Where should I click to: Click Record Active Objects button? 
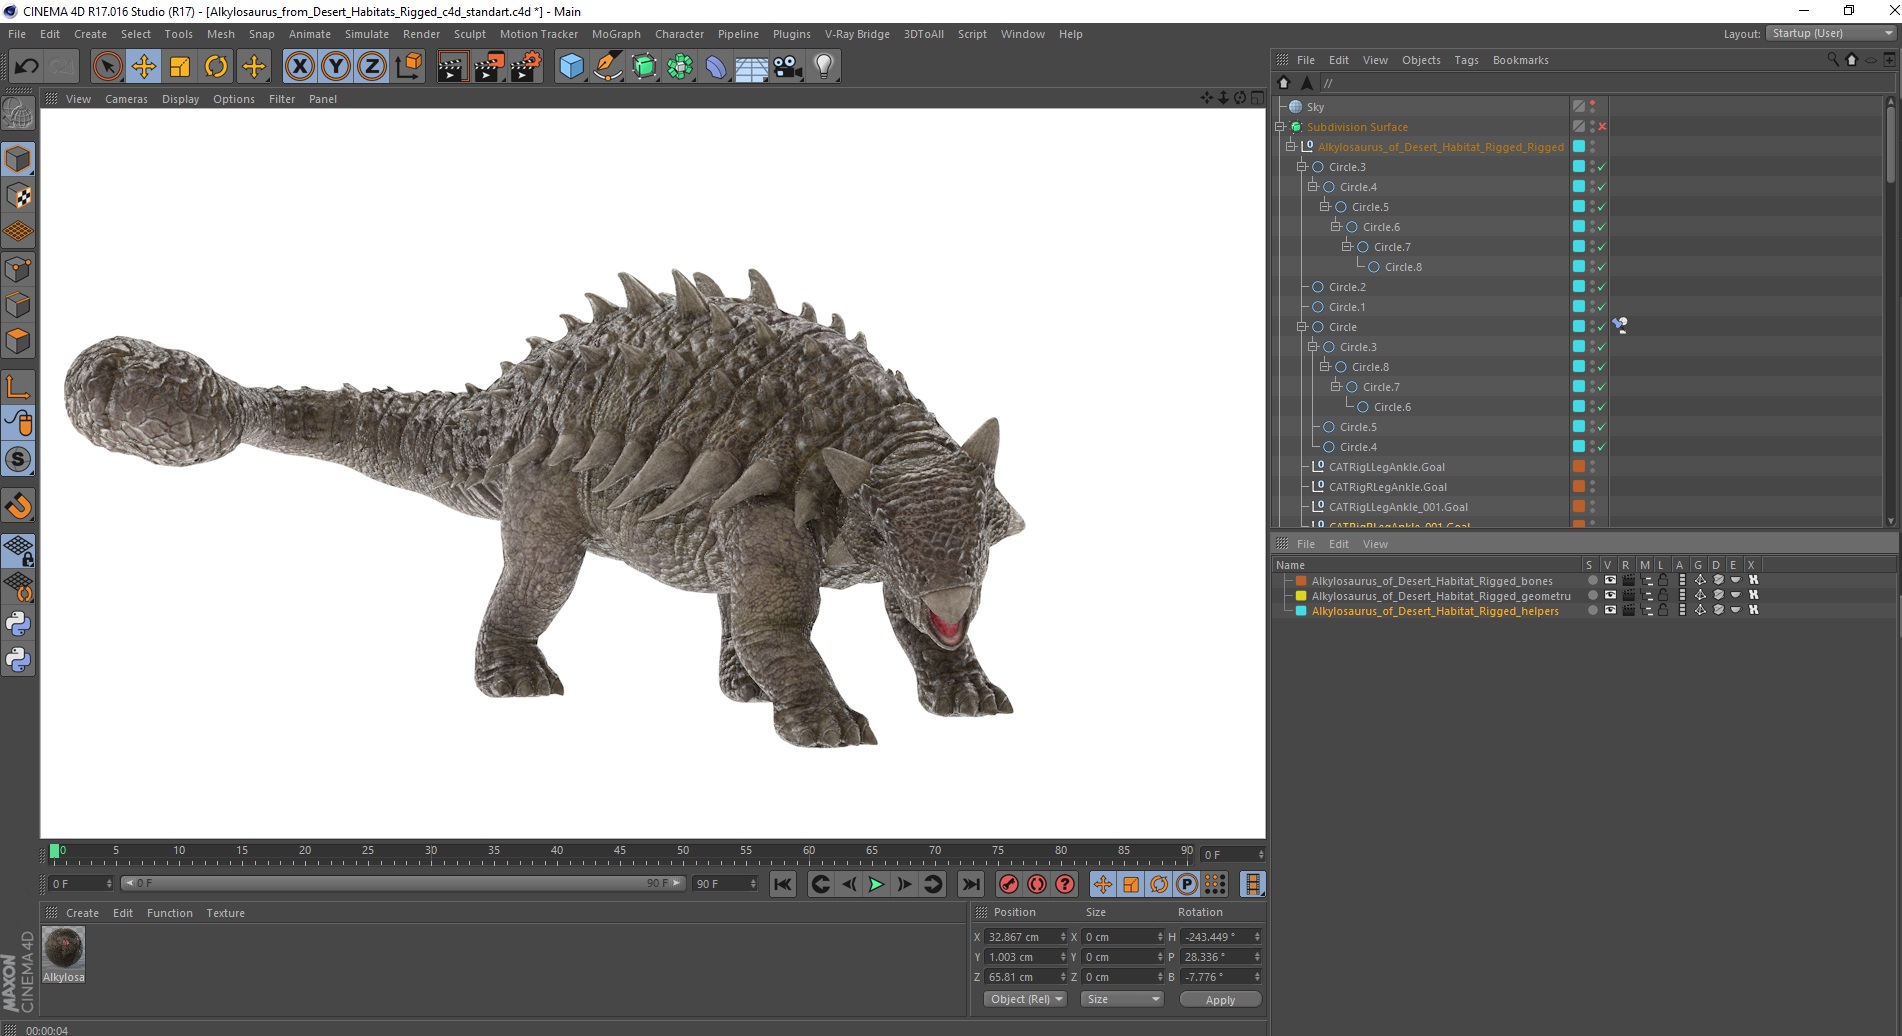[1009, 884]
